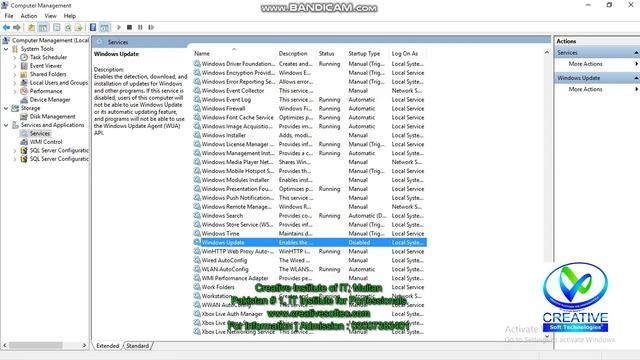Select WMI Control icon in tree

click(x=24, y=142)
